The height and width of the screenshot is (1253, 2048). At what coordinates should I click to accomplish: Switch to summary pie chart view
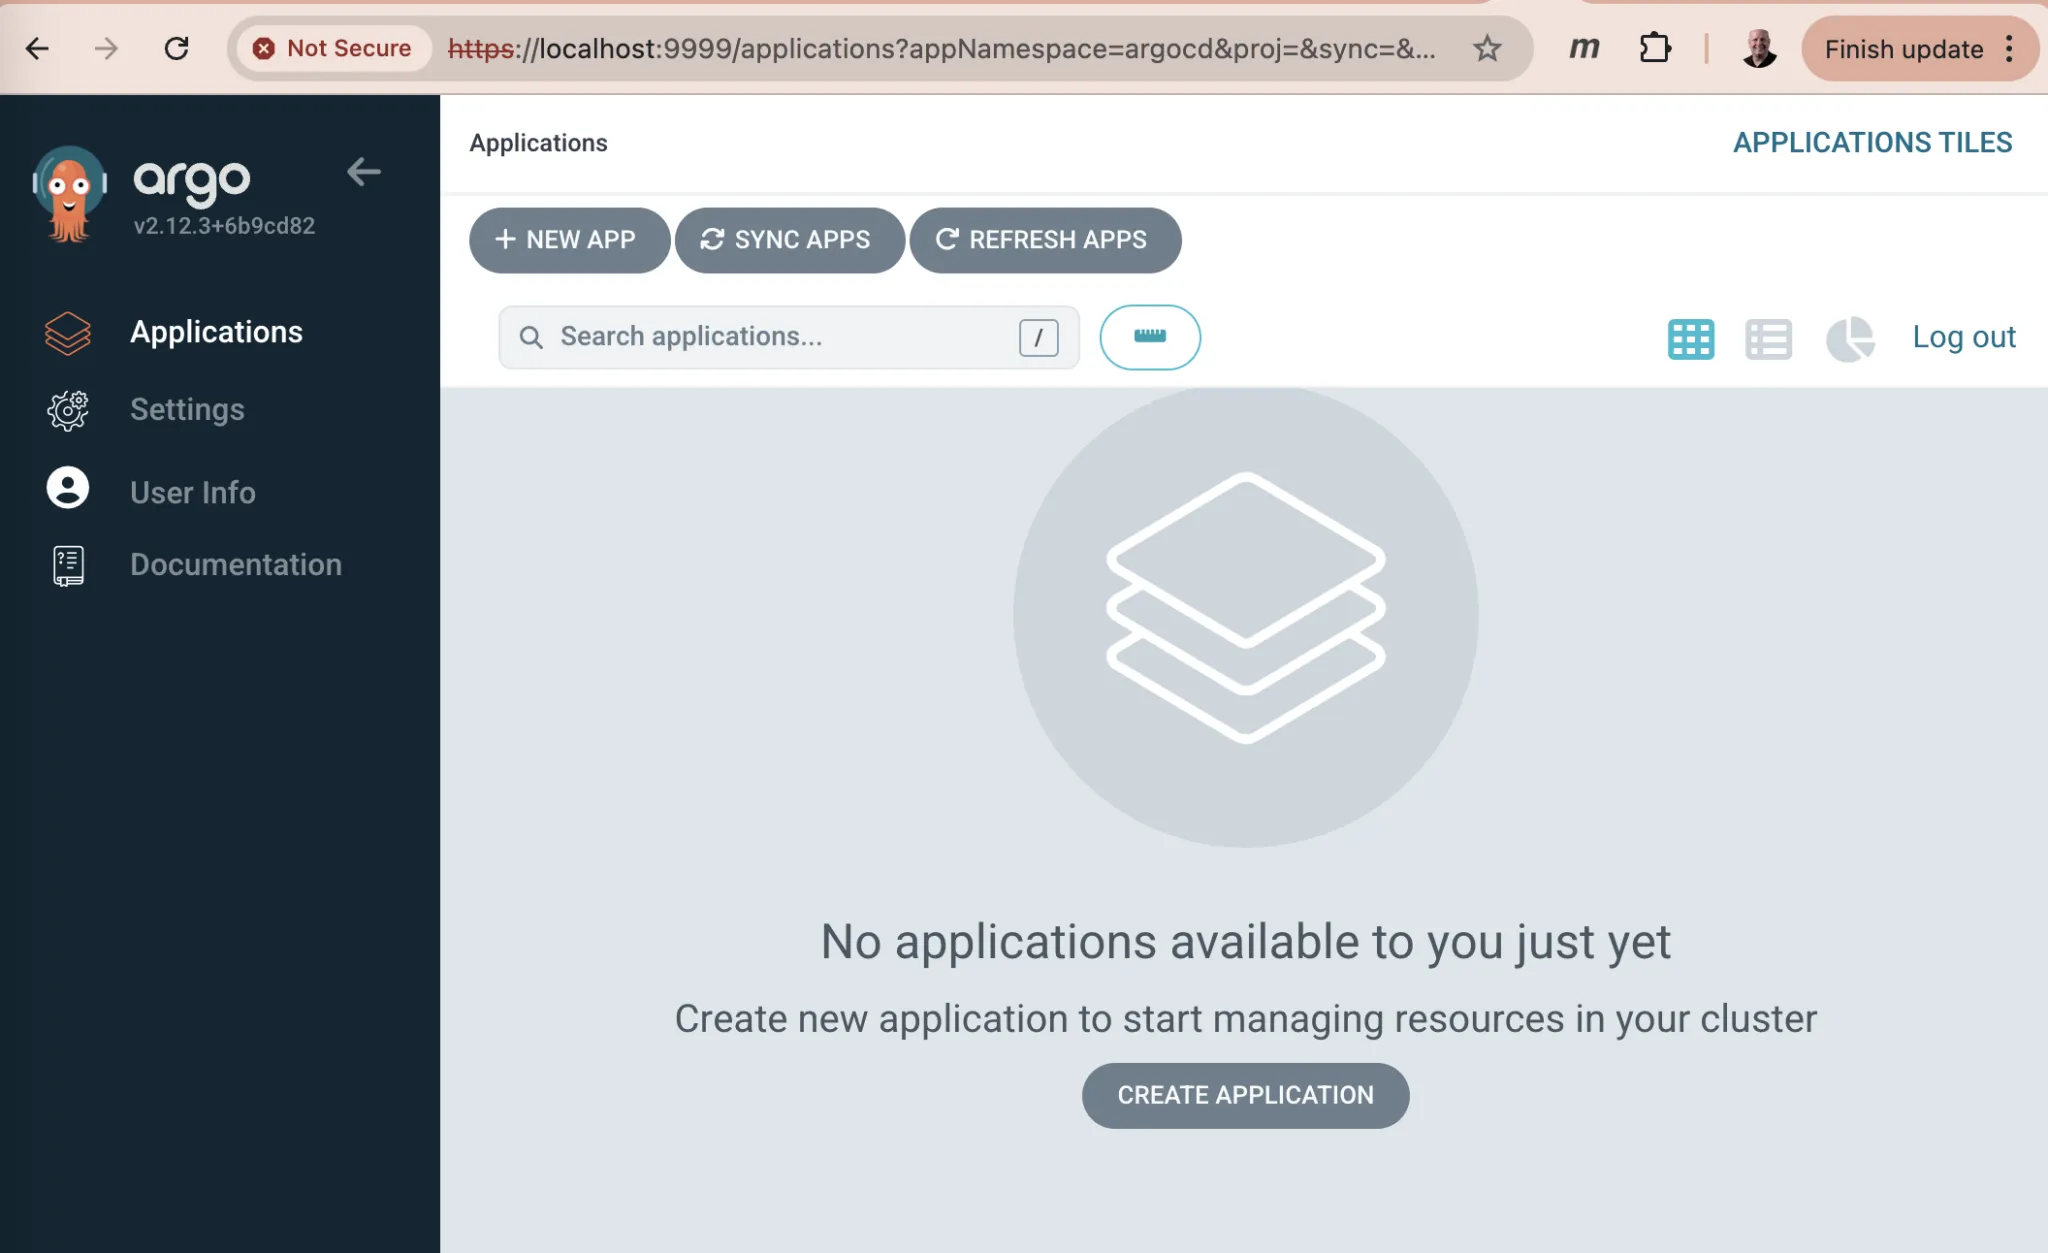[1850, 339]
